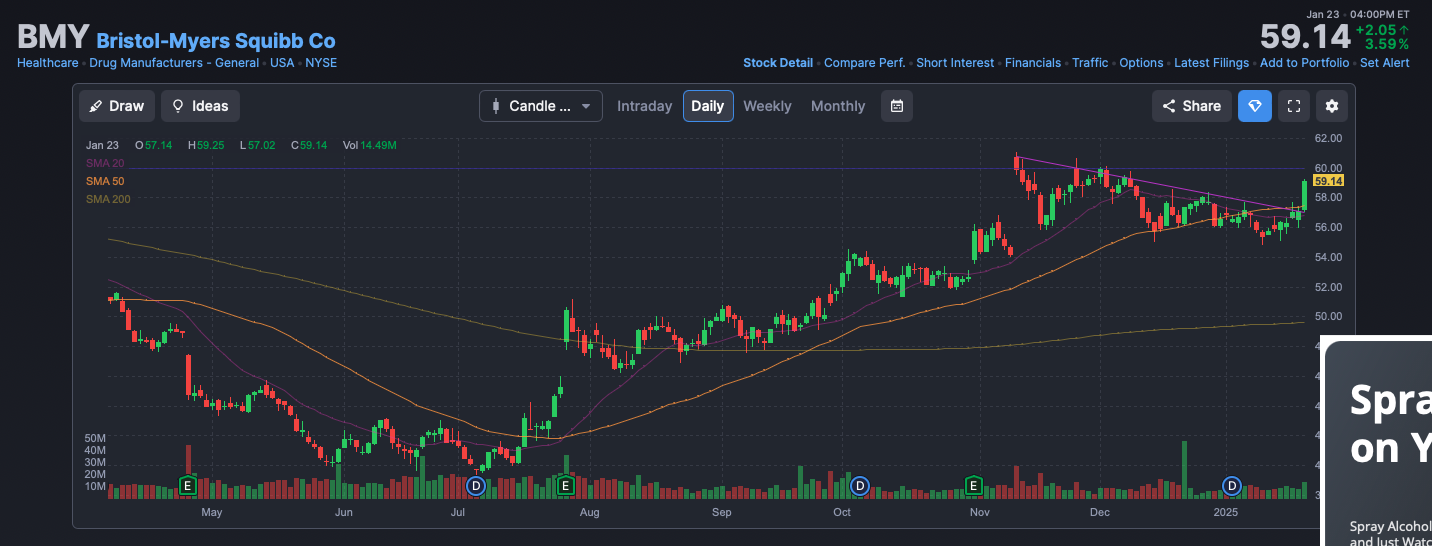Click the Vol 14.49M volume readout
Viewport: 1432px width, 546px height.
point(370,145)
